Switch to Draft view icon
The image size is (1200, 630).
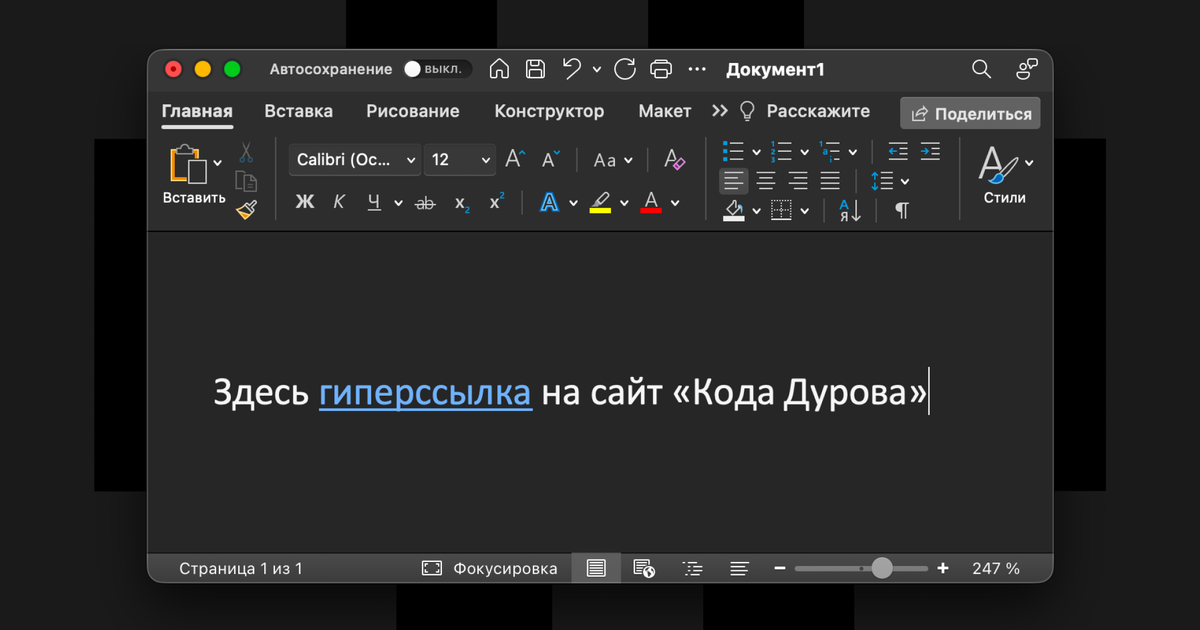(739, 568)
